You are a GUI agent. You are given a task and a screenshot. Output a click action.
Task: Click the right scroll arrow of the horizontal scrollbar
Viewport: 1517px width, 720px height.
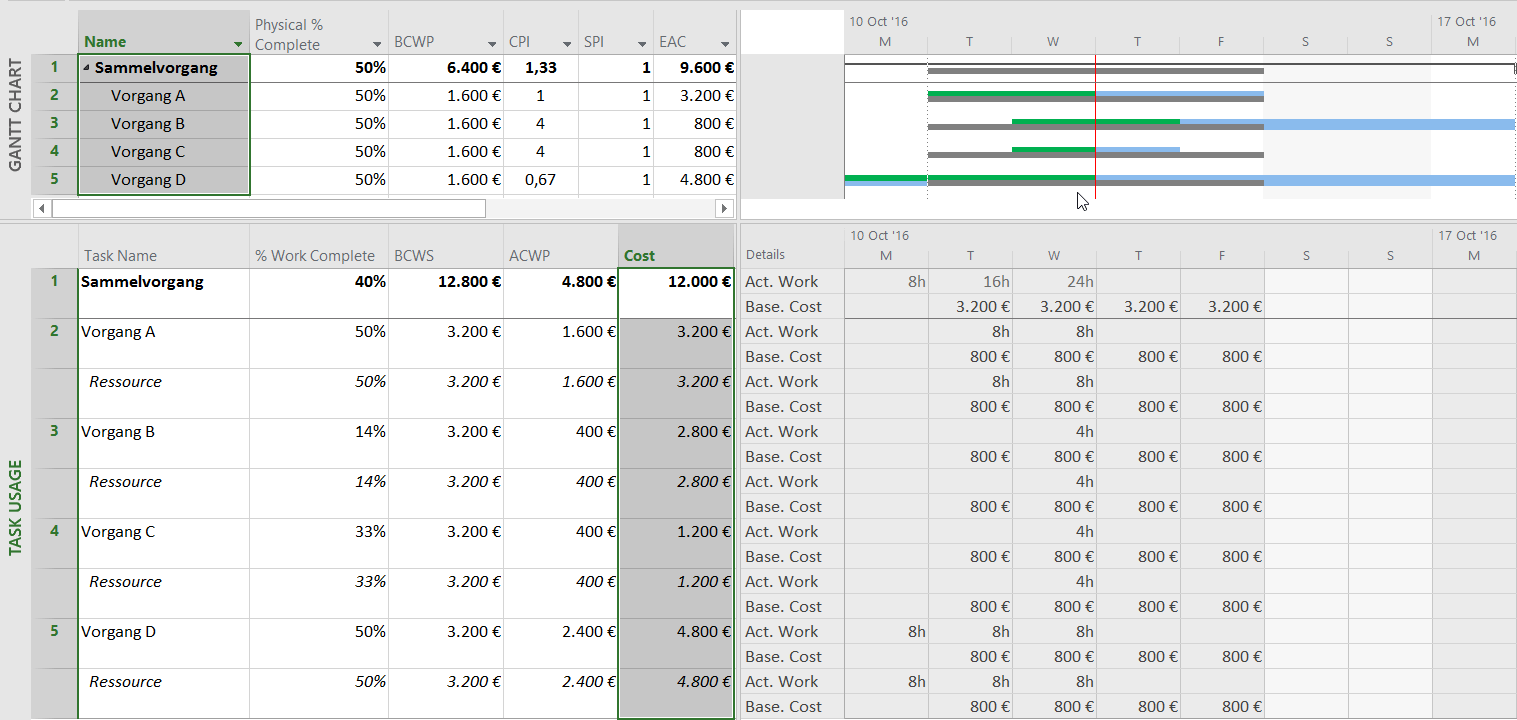coord(725,208)
